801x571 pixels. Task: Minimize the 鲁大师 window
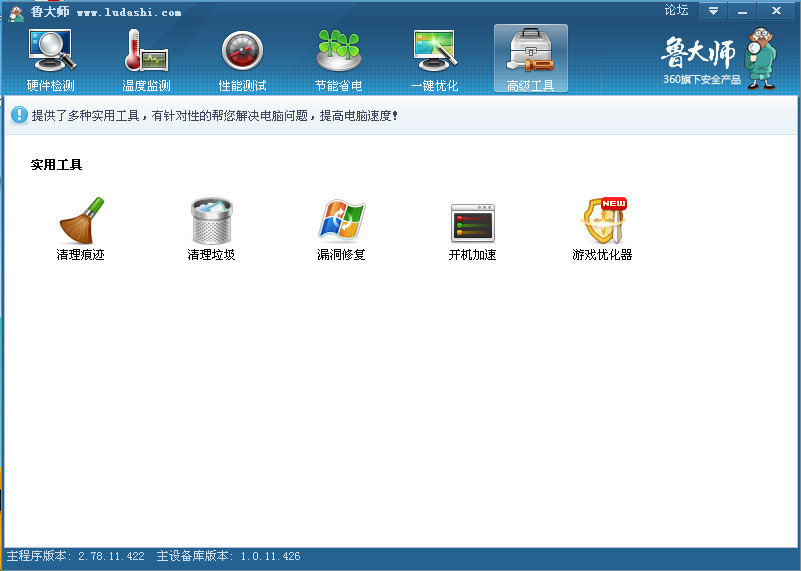(742, 11)
